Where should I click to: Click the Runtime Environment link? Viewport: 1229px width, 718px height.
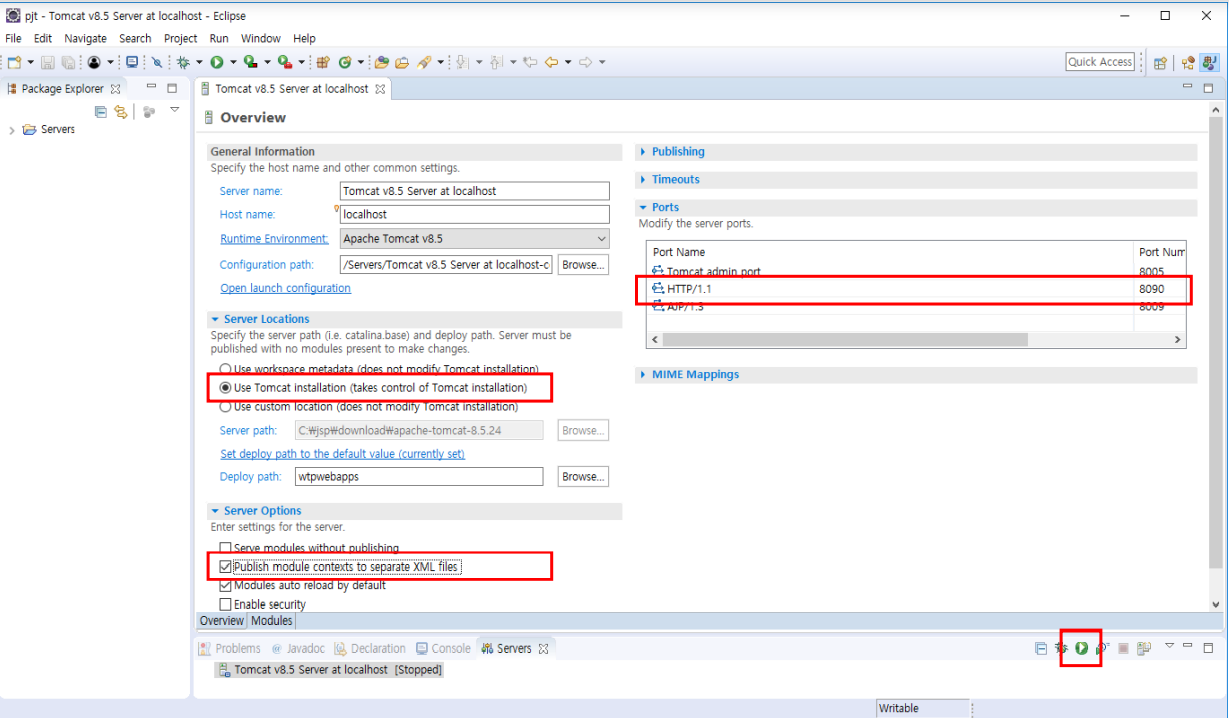(x=274, y=239)
